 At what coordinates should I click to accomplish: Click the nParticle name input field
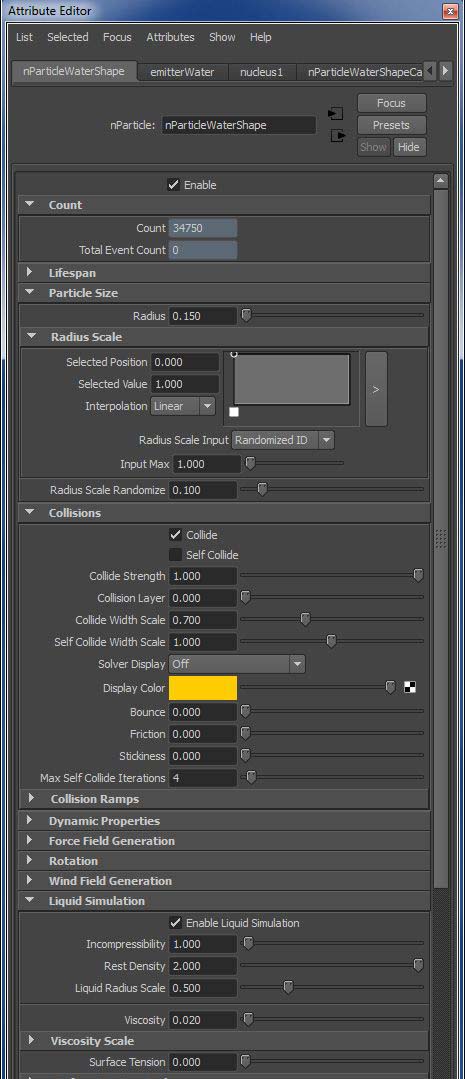(239, 125)
